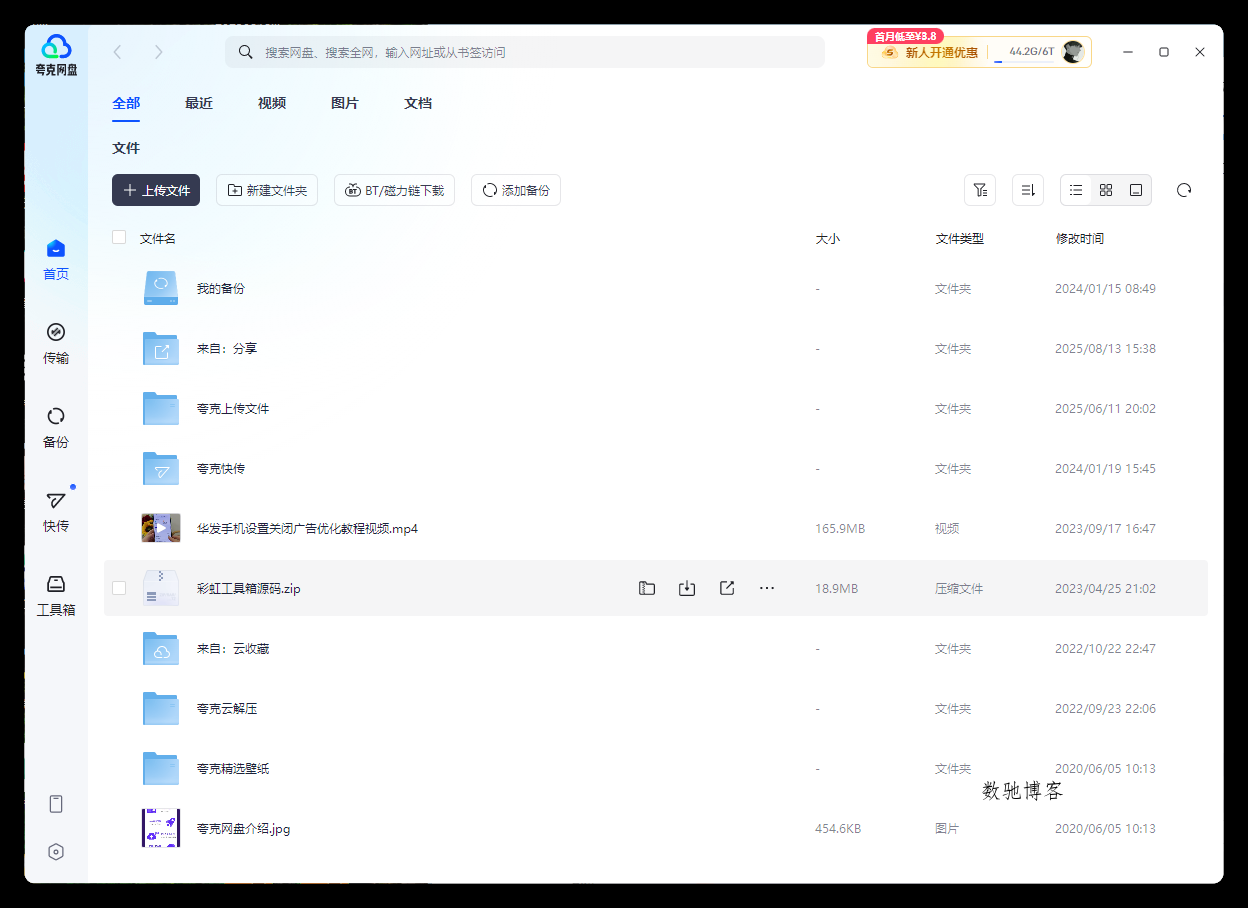
Task: Tick the select-all checkbox next to 文件名
Action: (x=119, y=237)
